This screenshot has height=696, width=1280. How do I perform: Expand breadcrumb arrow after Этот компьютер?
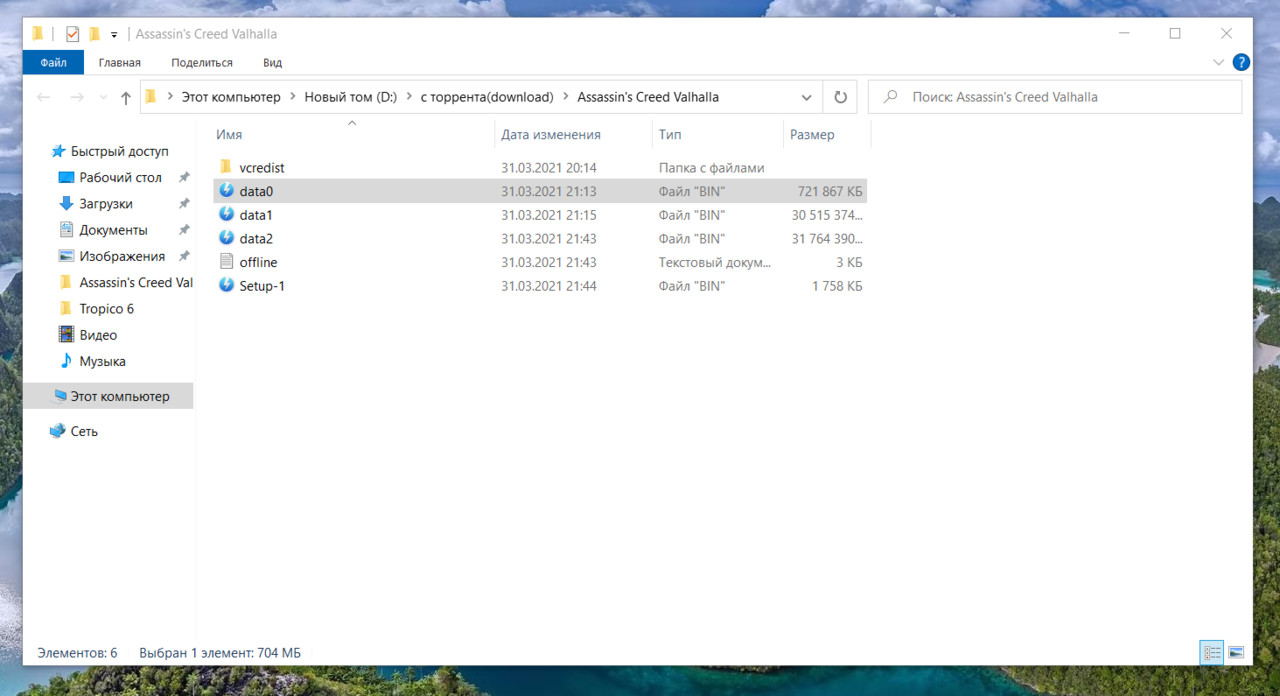pyautogui.click(x=293, y=97)
